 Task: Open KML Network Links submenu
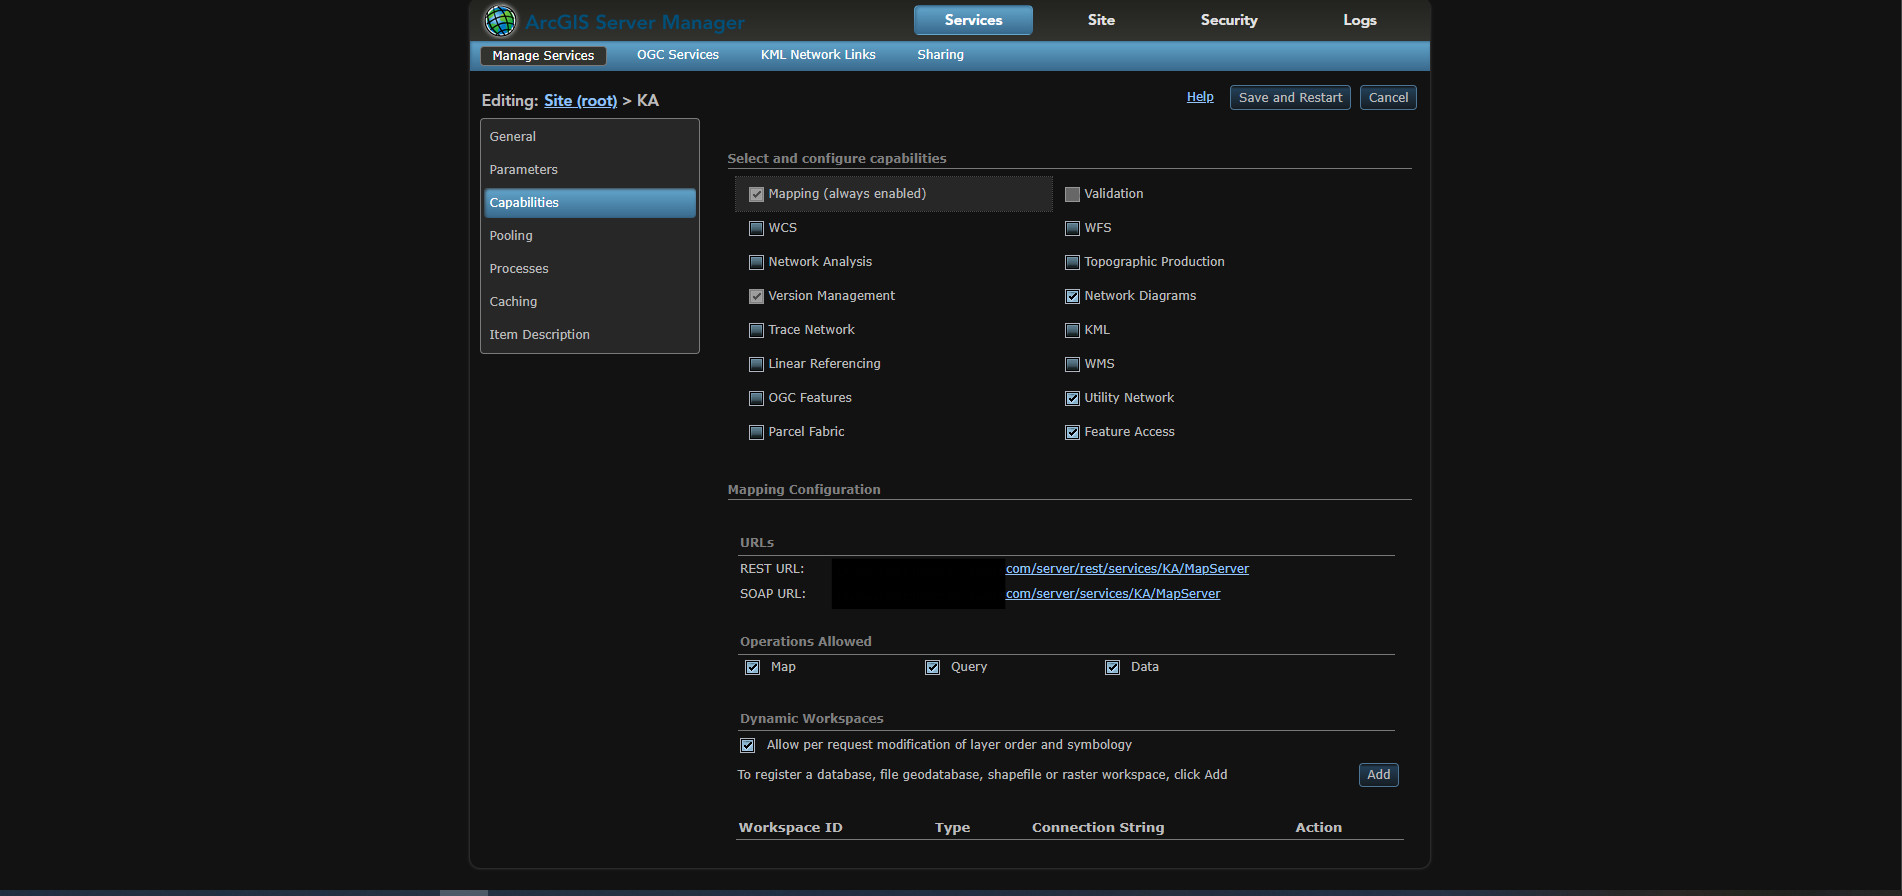pos(818,55)
